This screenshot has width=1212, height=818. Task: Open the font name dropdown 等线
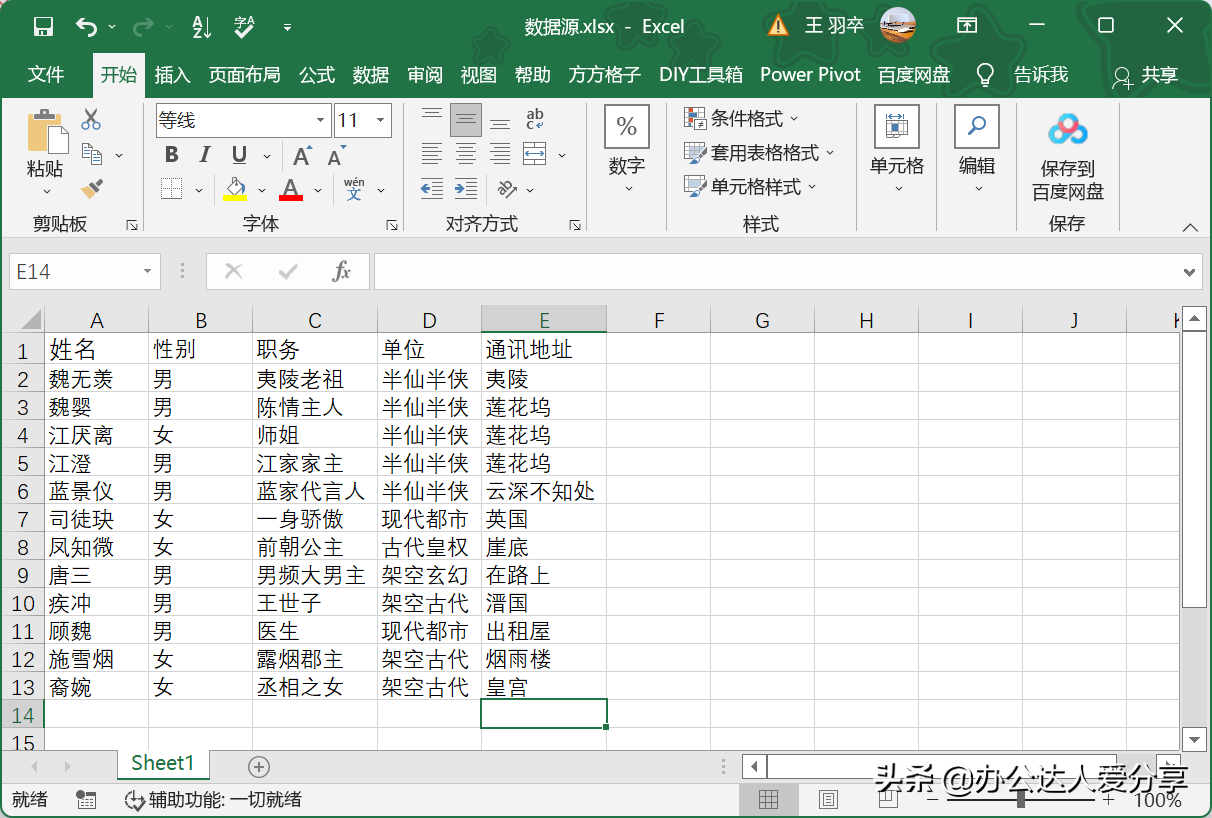tap(321, 121)
